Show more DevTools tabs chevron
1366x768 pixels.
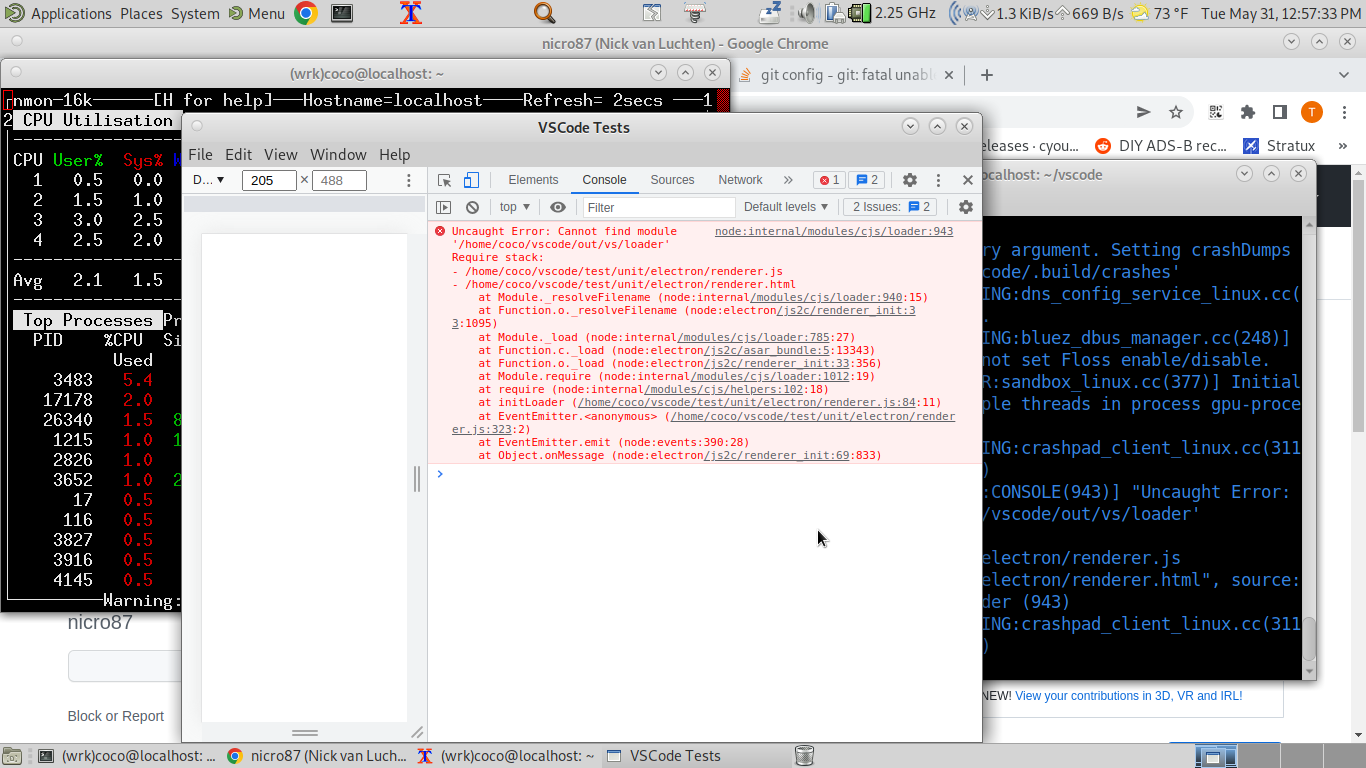click(788, 180)
